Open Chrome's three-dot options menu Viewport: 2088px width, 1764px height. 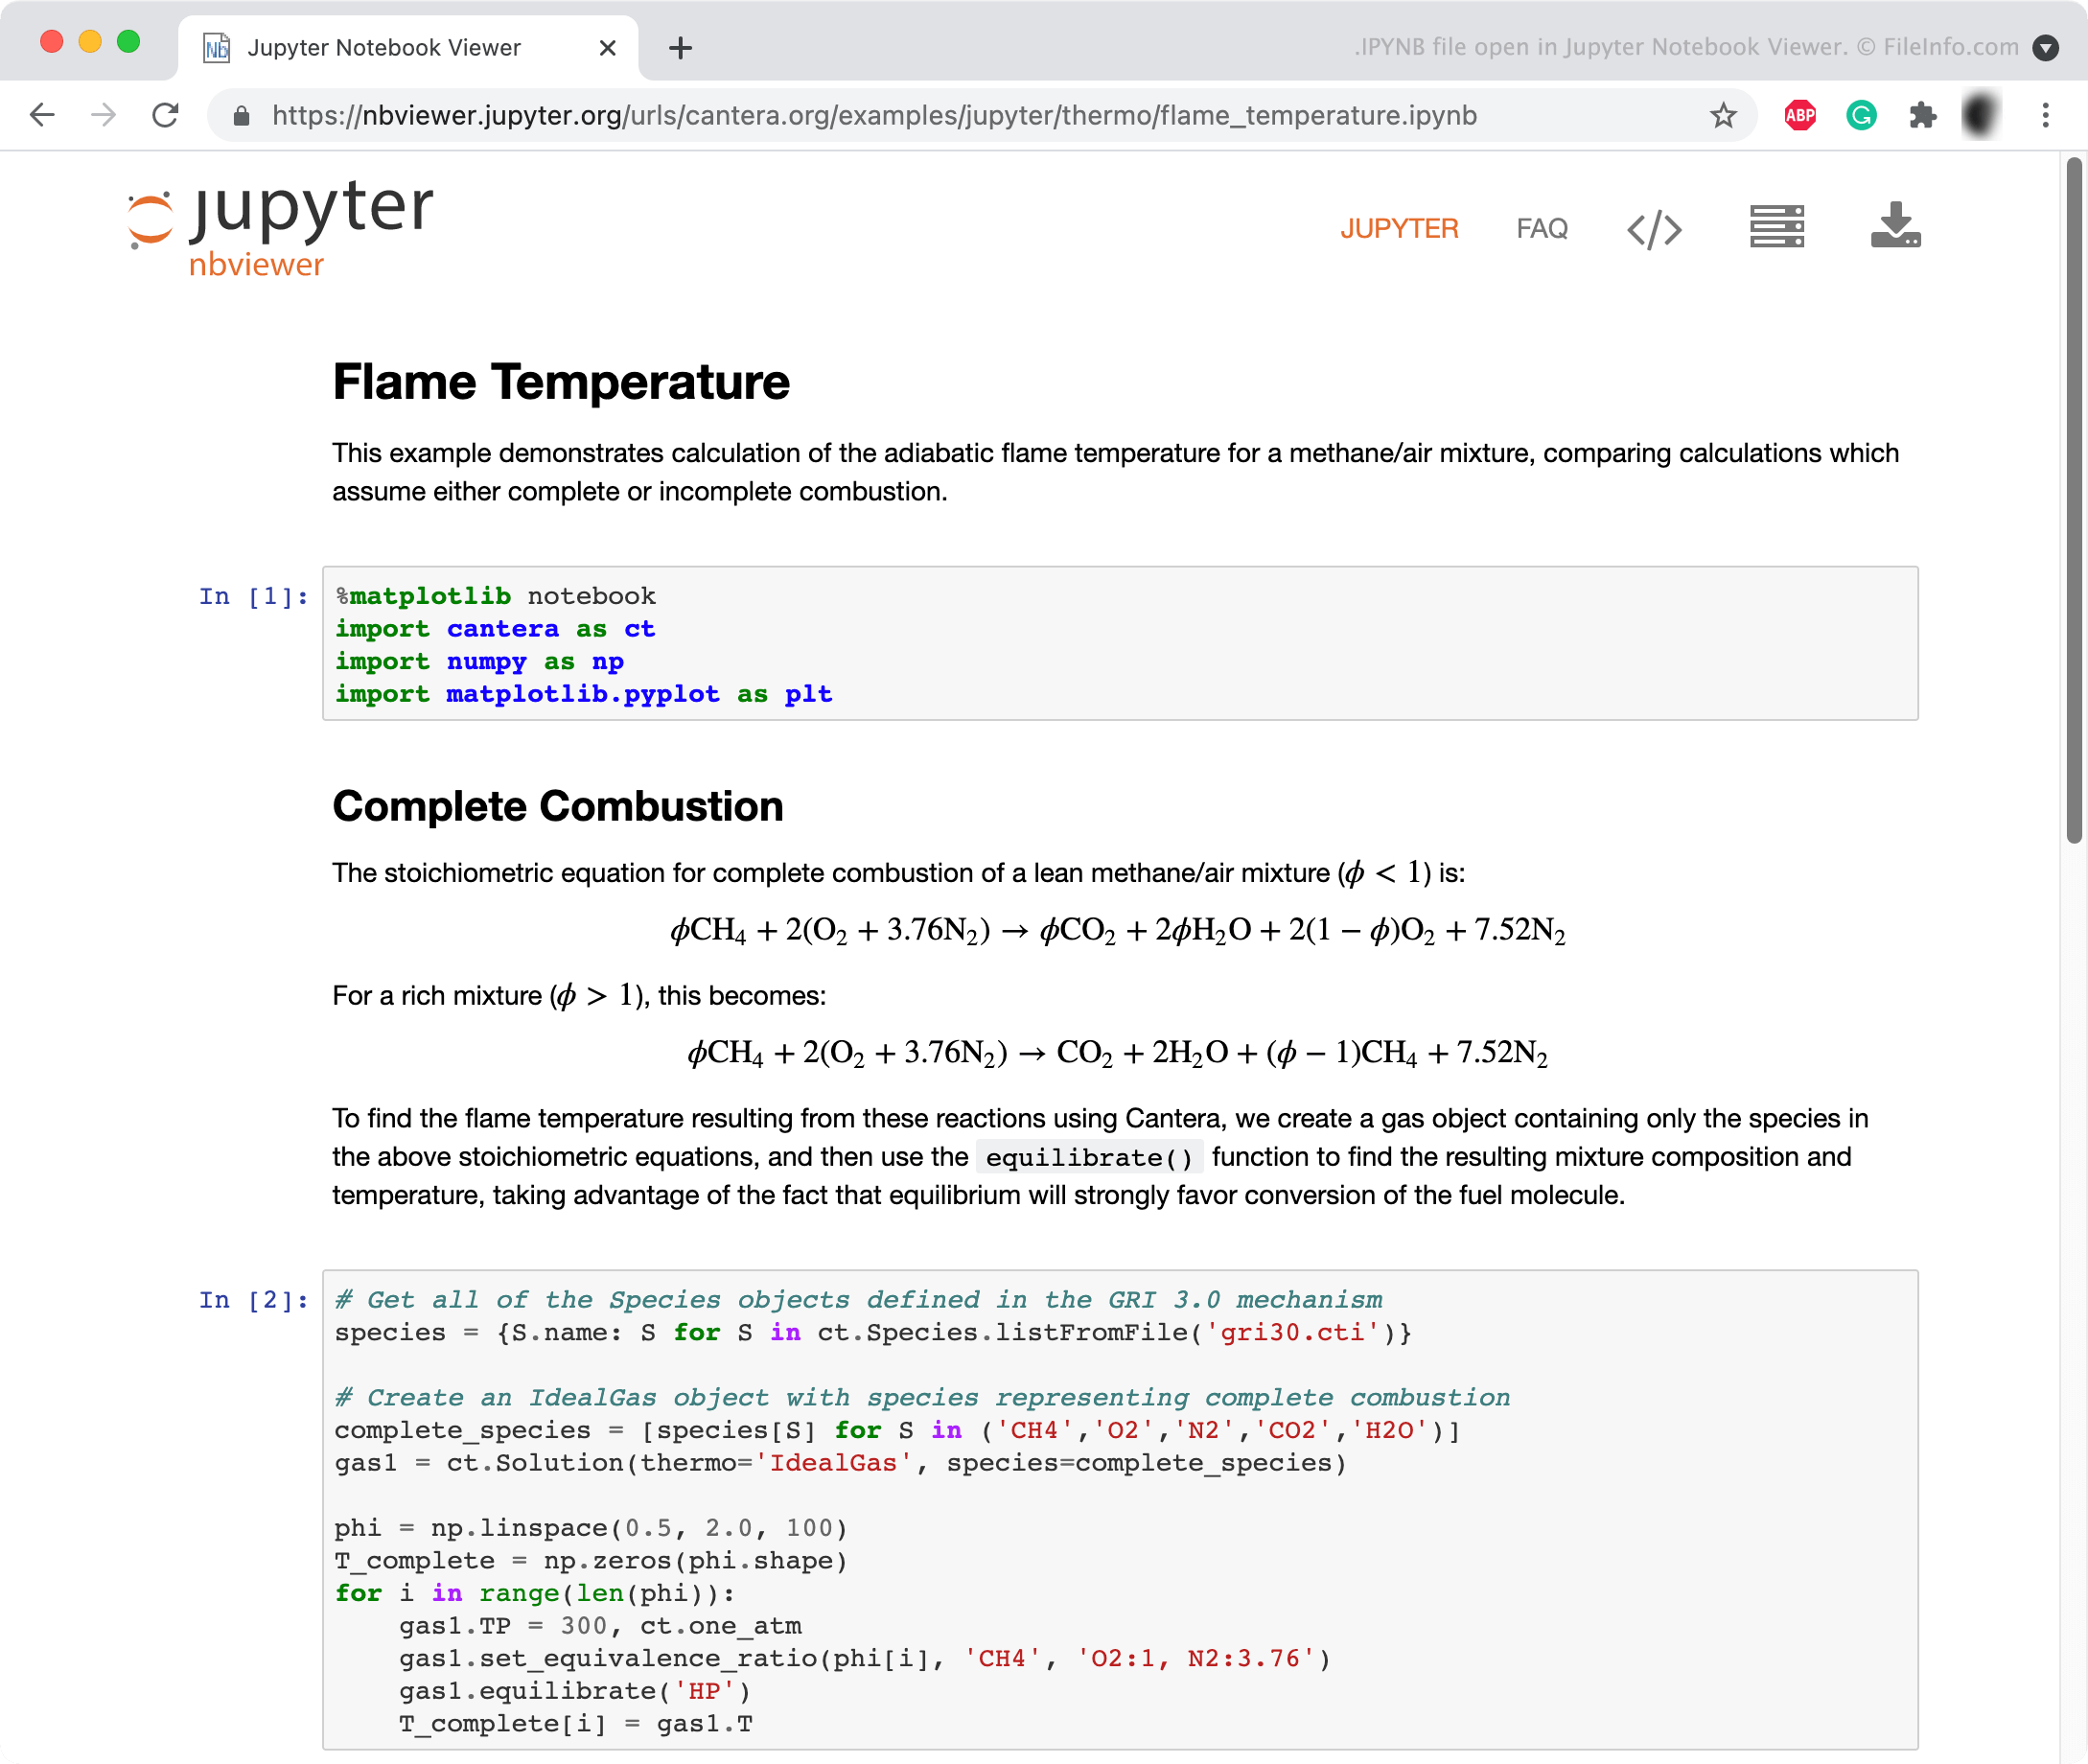[2043, 114]
